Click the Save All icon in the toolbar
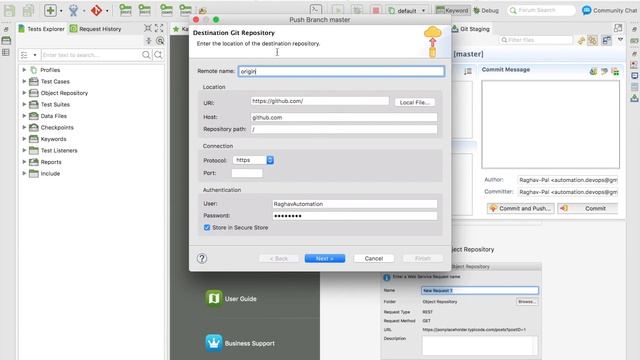The image size is (640, 360). tap(28, 10)
